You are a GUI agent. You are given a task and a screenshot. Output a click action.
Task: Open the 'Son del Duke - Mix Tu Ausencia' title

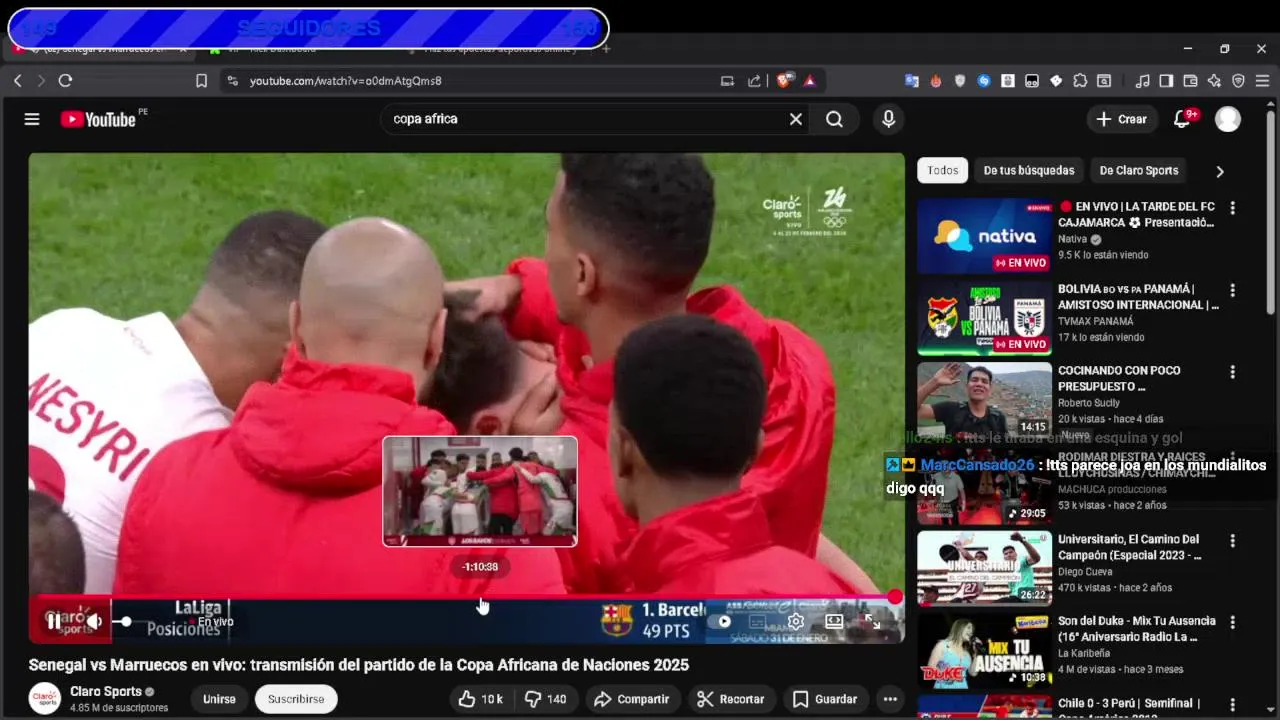click(x=1137, y=629)
